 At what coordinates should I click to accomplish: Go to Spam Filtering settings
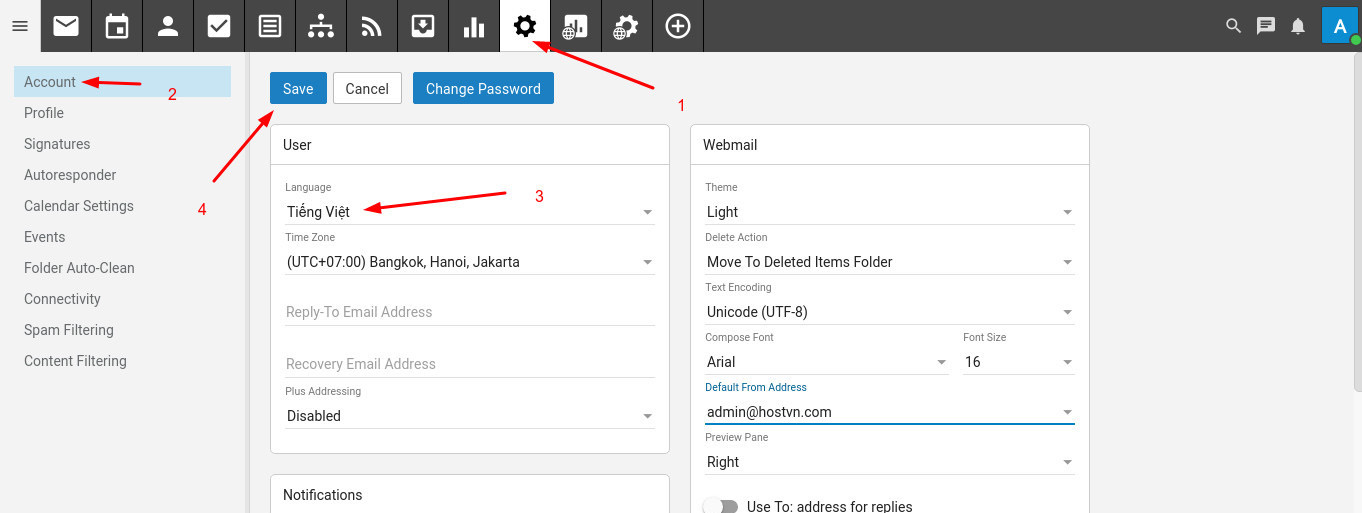[69, 330]
